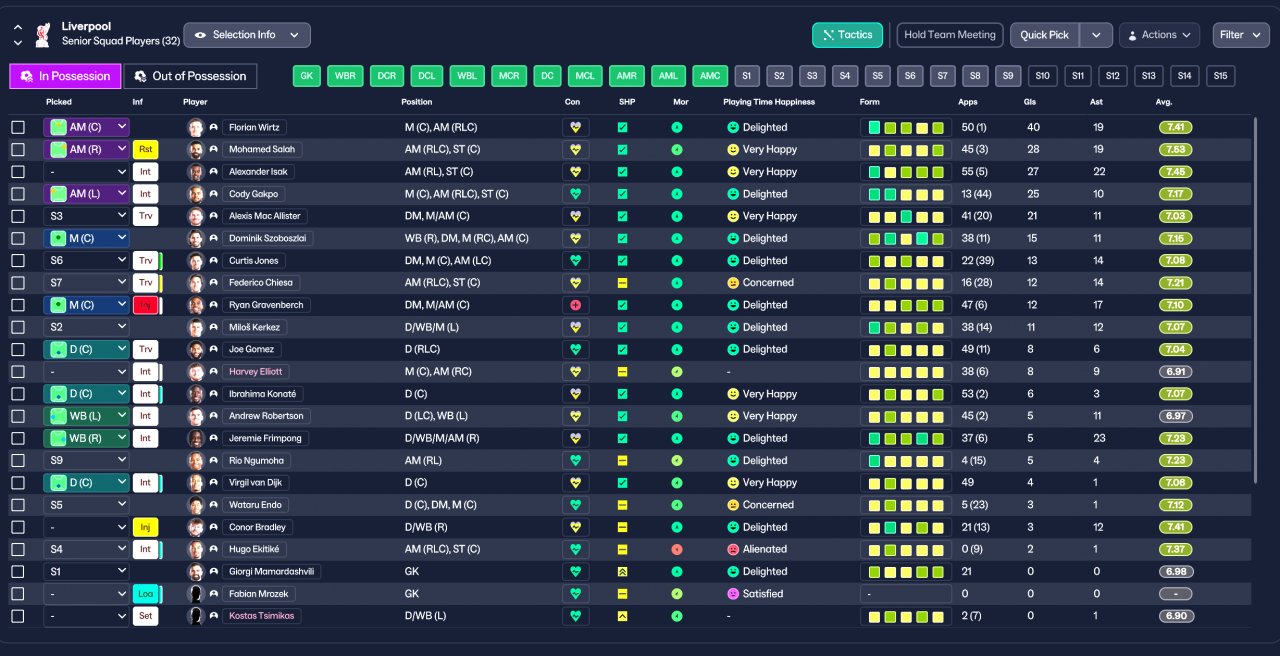Select the S1 substitute slot

point(747,76)
